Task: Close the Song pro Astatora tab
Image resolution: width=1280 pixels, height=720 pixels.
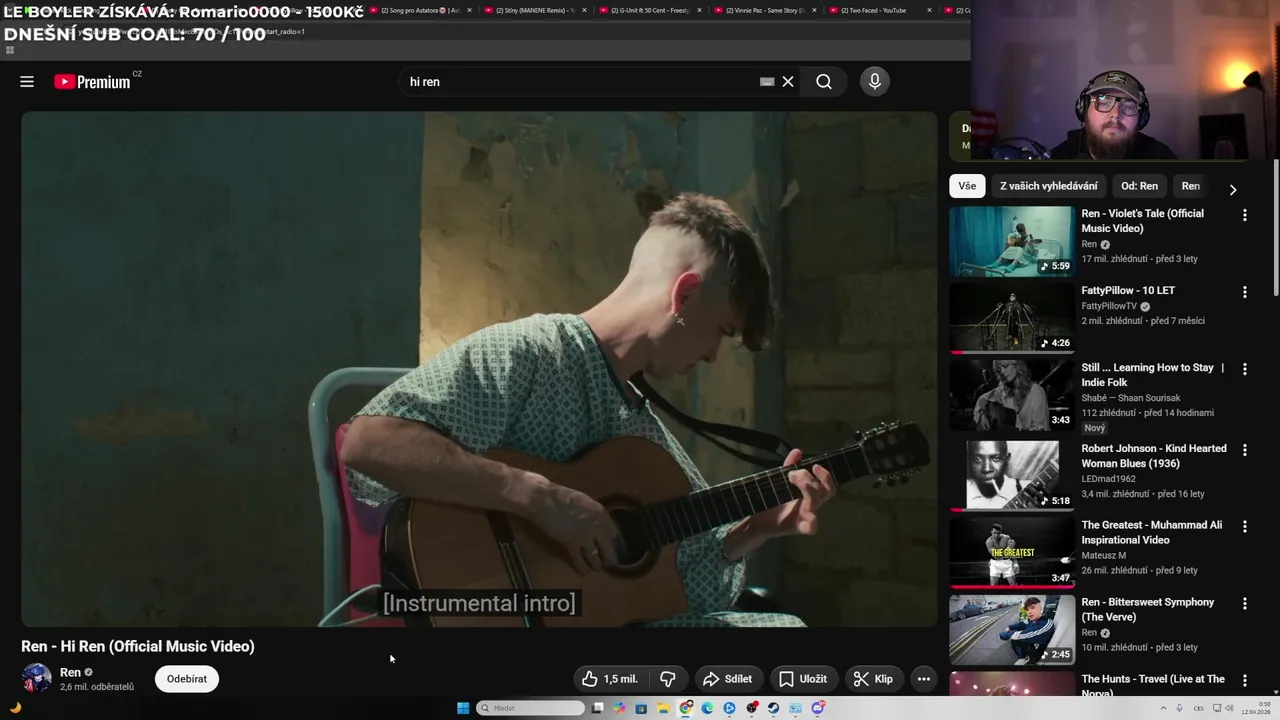Action: pos(469,10)
